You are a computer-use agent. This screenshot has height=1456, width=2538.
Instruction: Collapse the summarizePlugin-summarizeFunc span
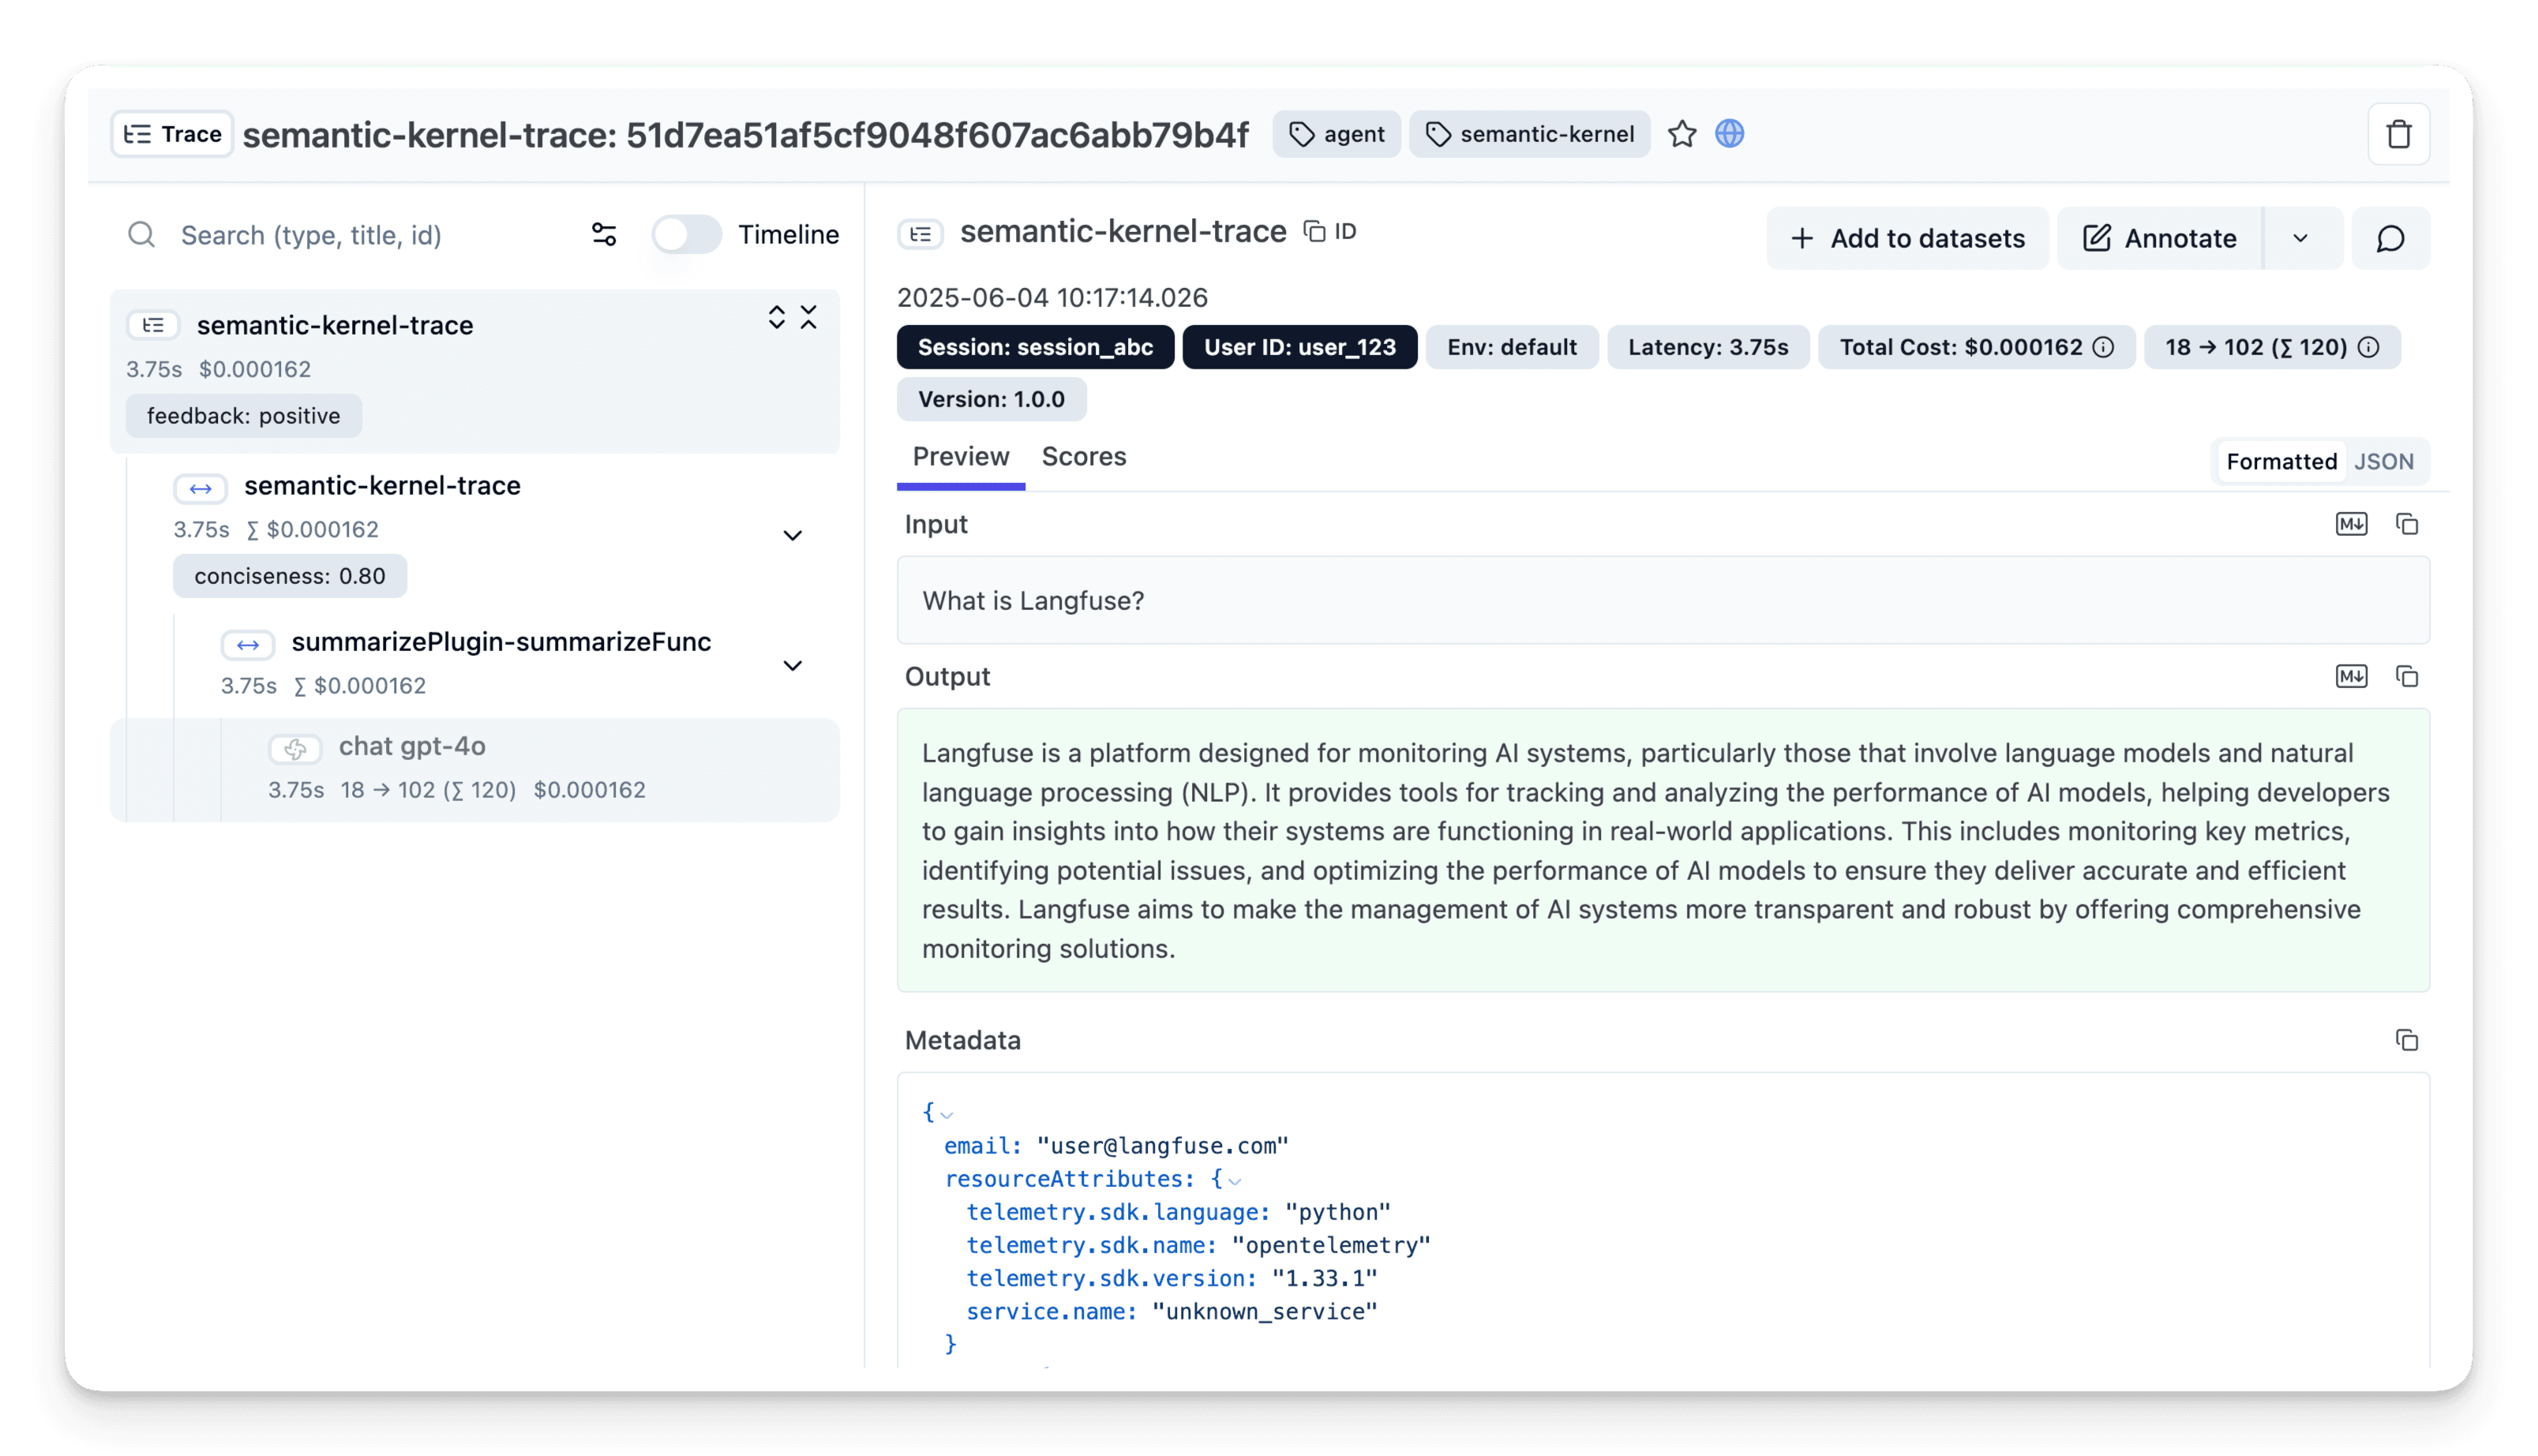point(793,665)
